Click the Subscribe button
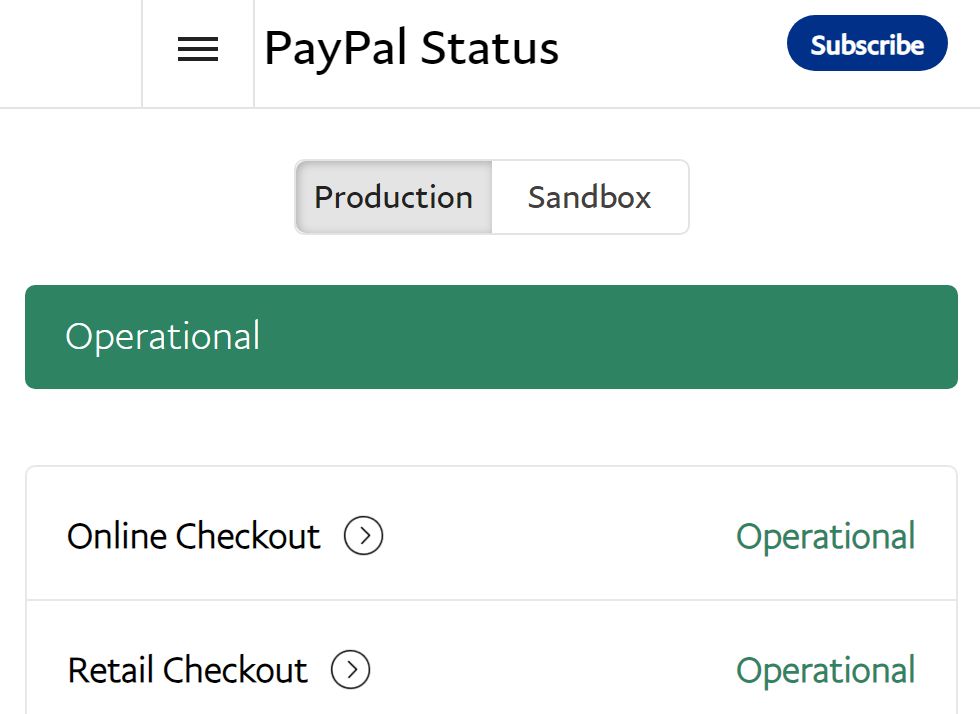The height and width of the screenshot is (714, 980). (x=867, y=43)
